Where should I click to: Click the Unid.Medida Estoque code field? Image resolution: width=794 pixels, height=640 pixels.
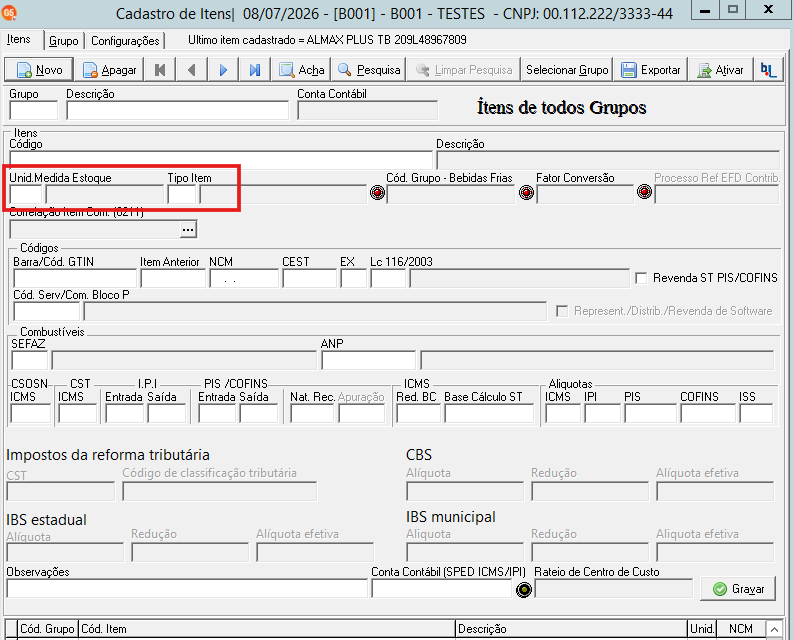[26, 194]
